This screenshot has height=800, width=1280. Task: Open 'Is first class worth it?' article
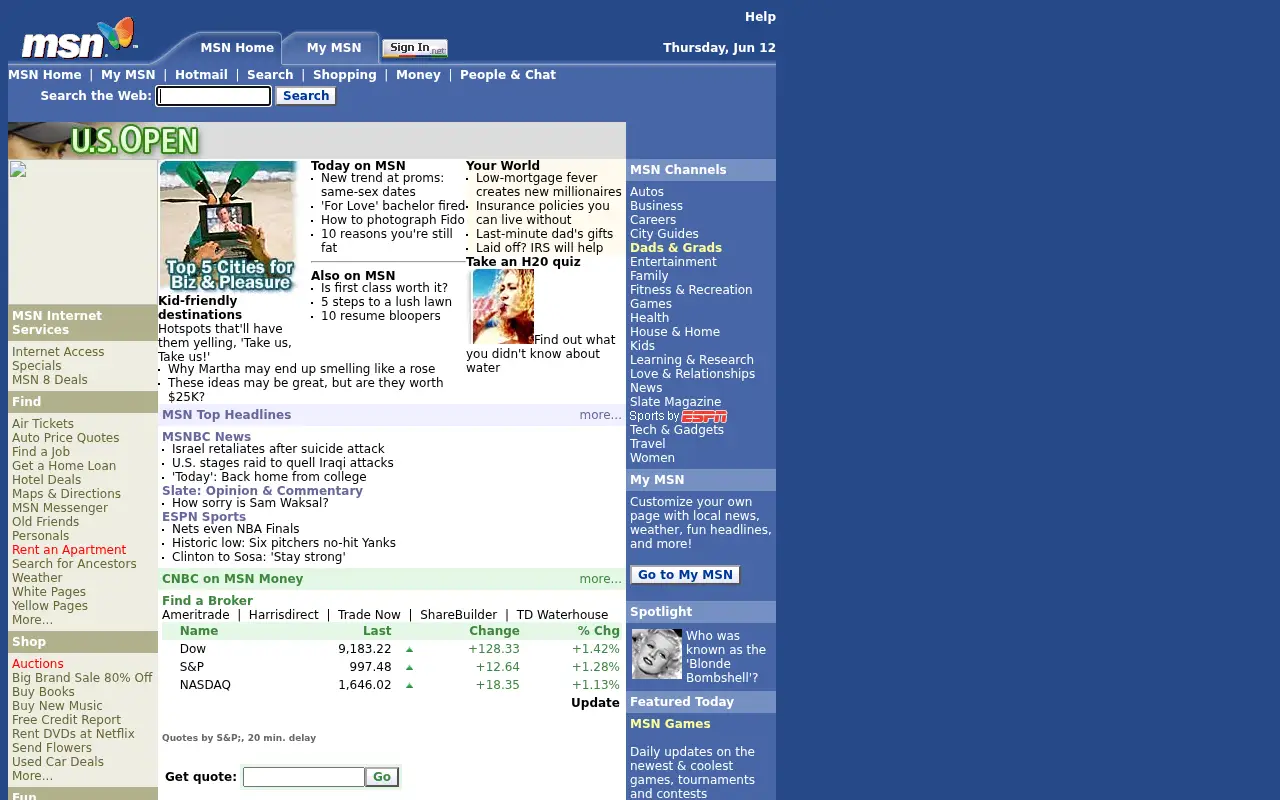[384, 288]
